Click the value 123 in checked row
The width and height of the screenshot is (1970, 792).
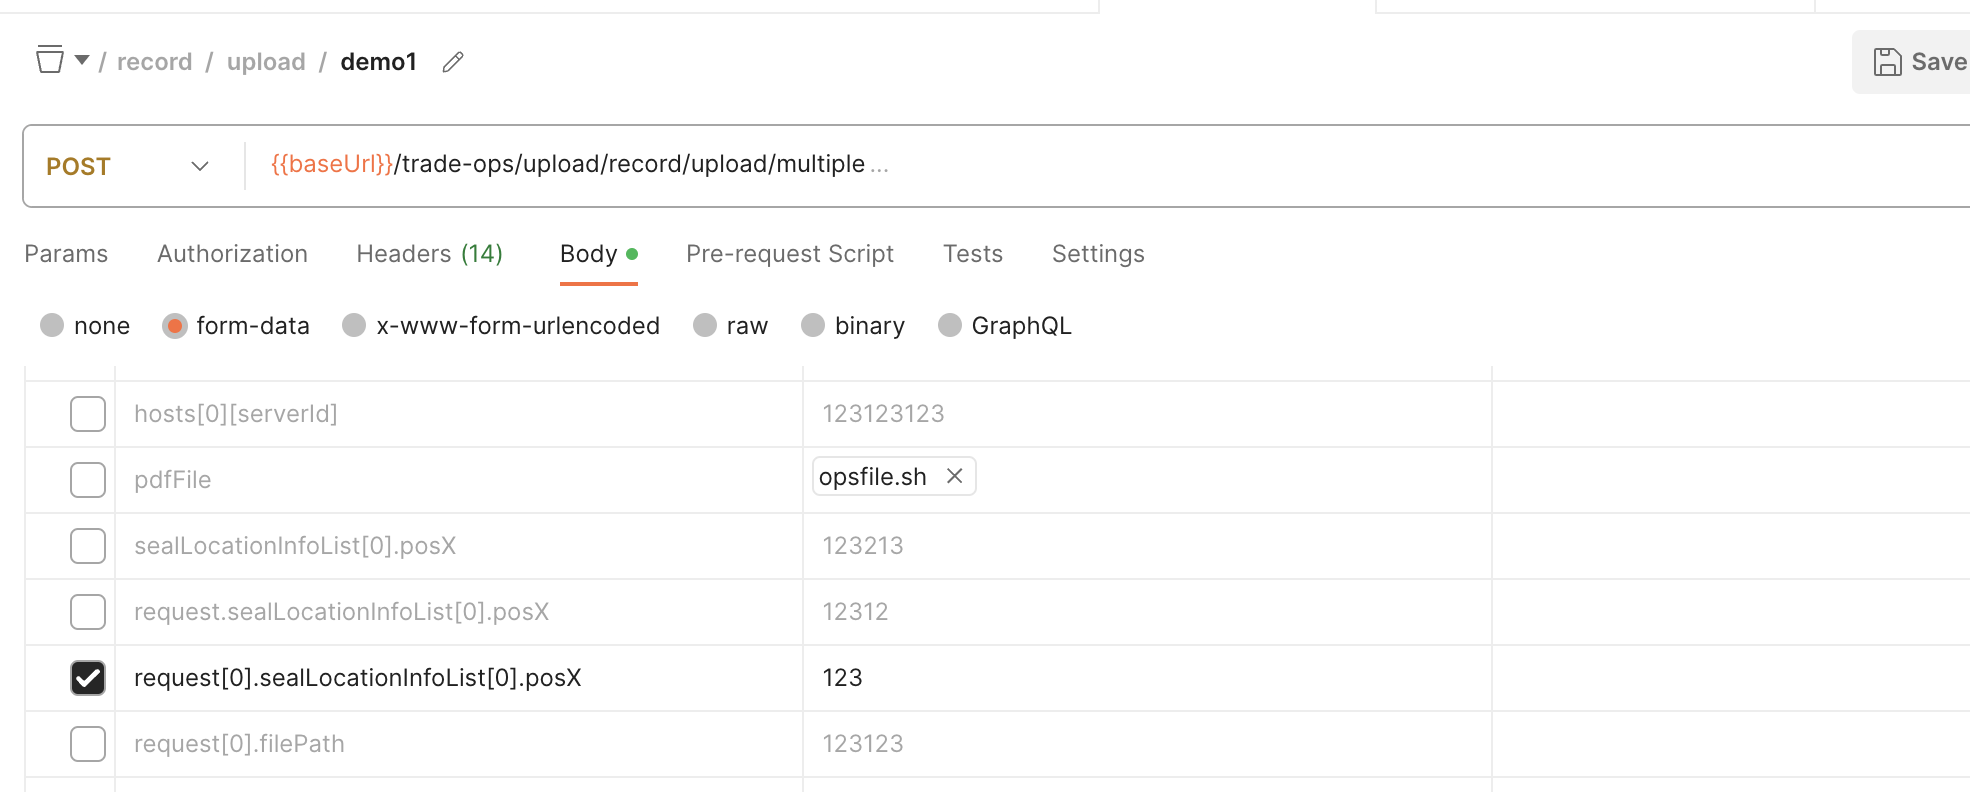842,678
